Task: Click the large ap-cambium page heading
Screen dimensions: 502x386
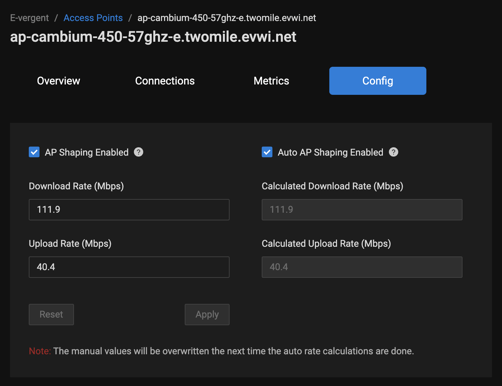Action: (x=153, y=37)
